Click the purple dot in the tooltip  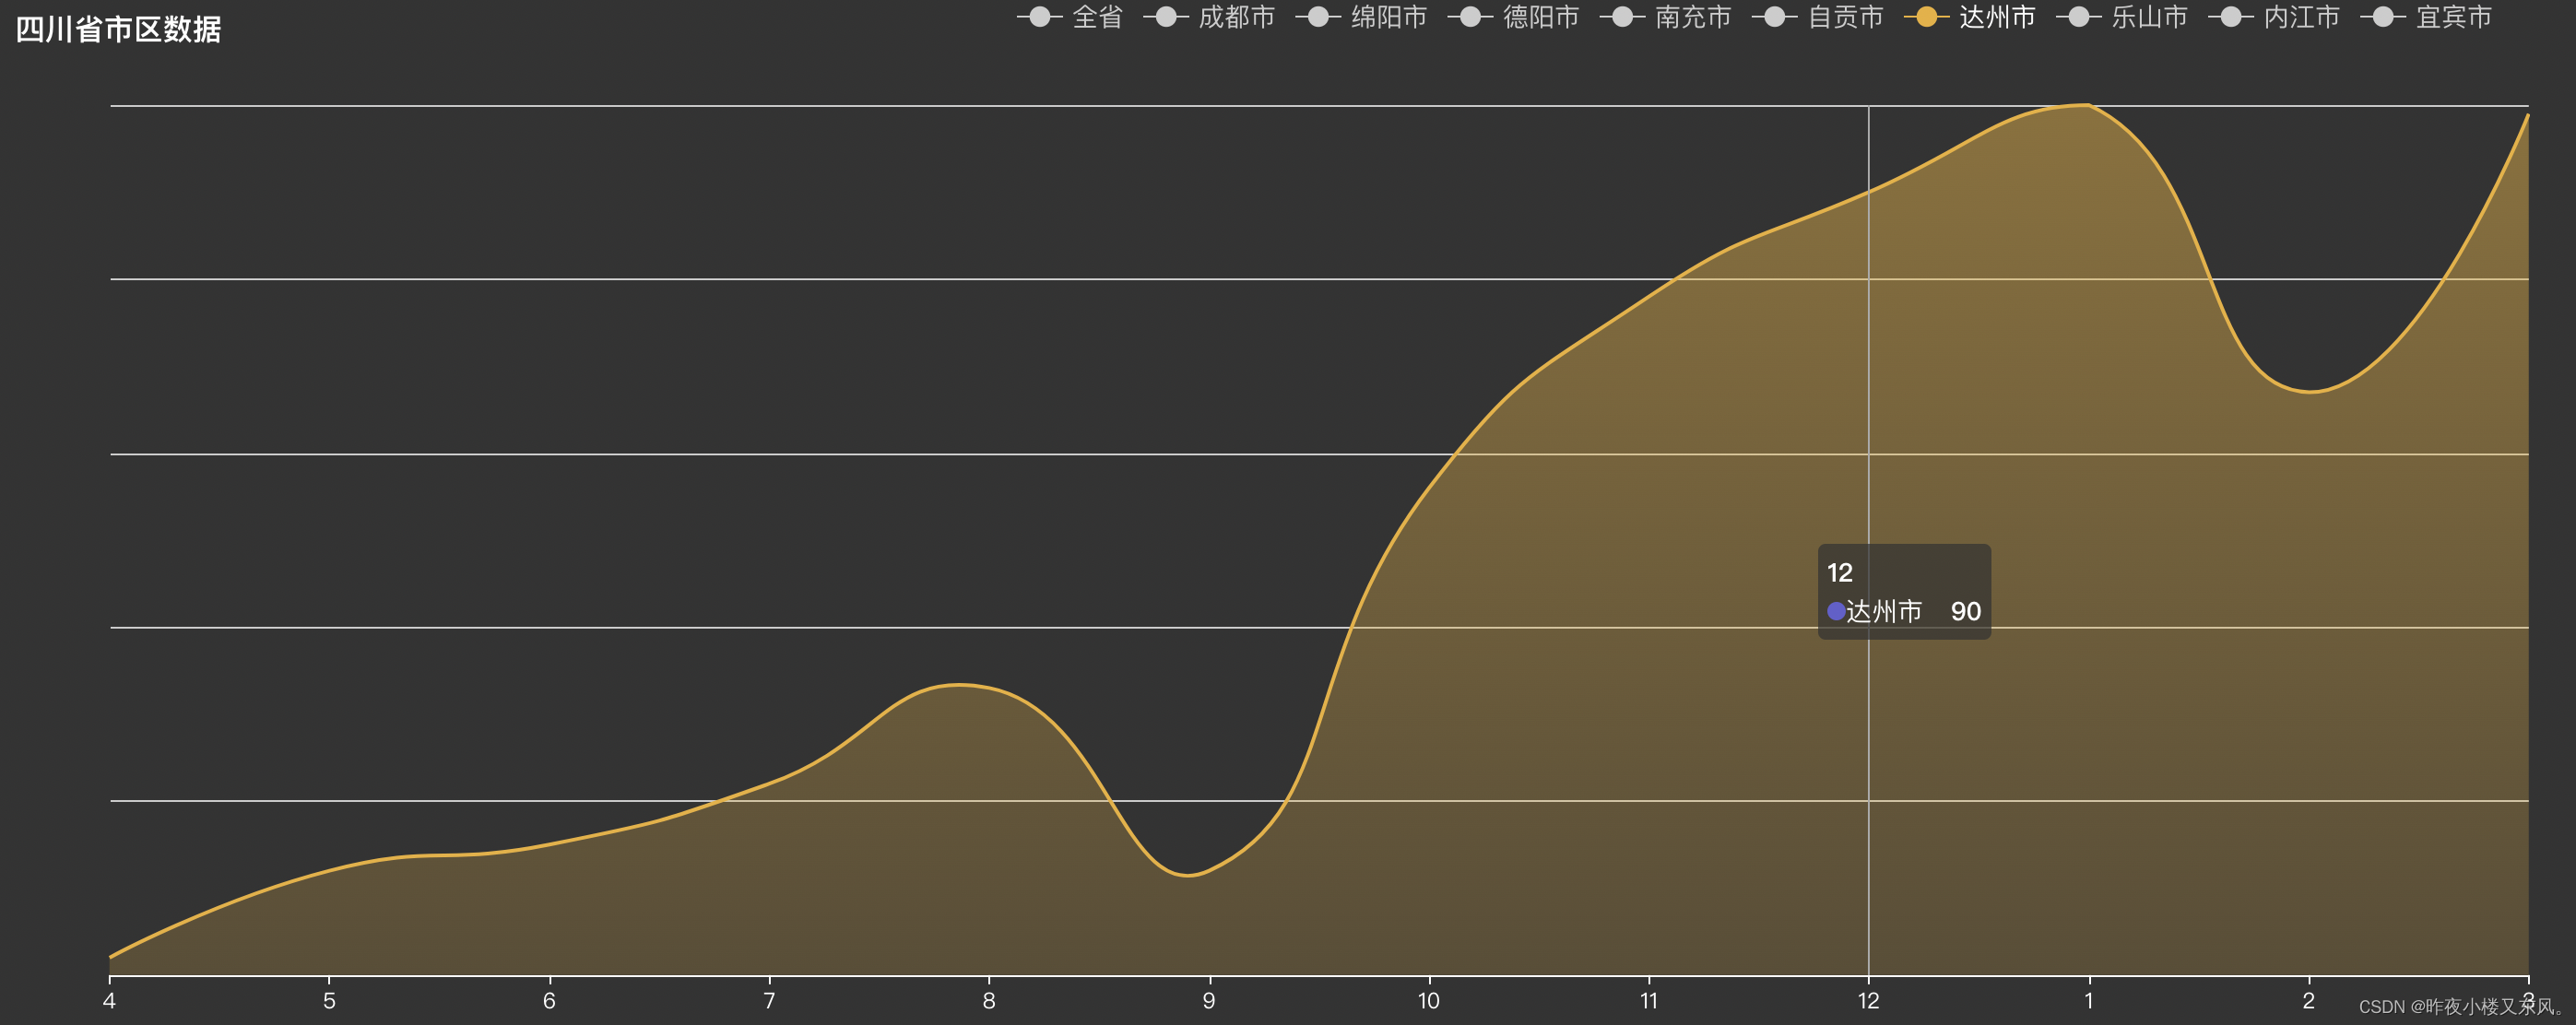1836,611
